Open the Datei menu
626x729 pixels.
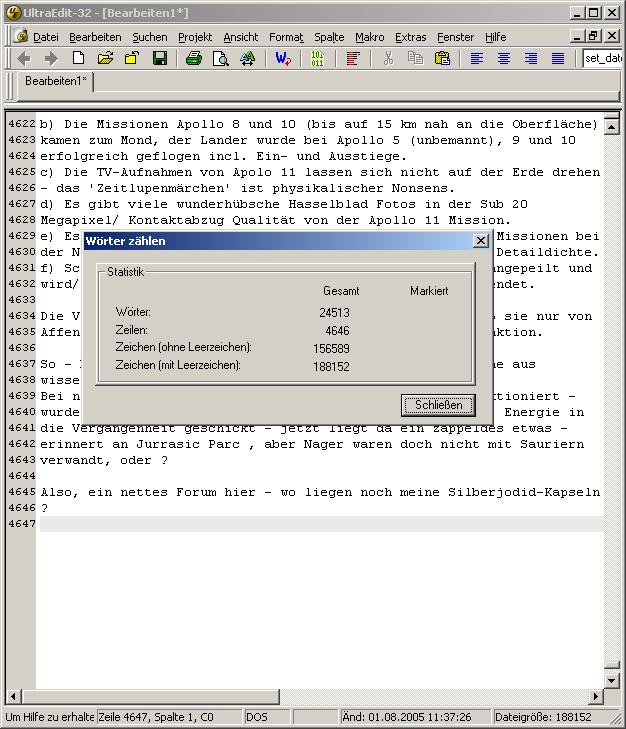pos(46,37)
